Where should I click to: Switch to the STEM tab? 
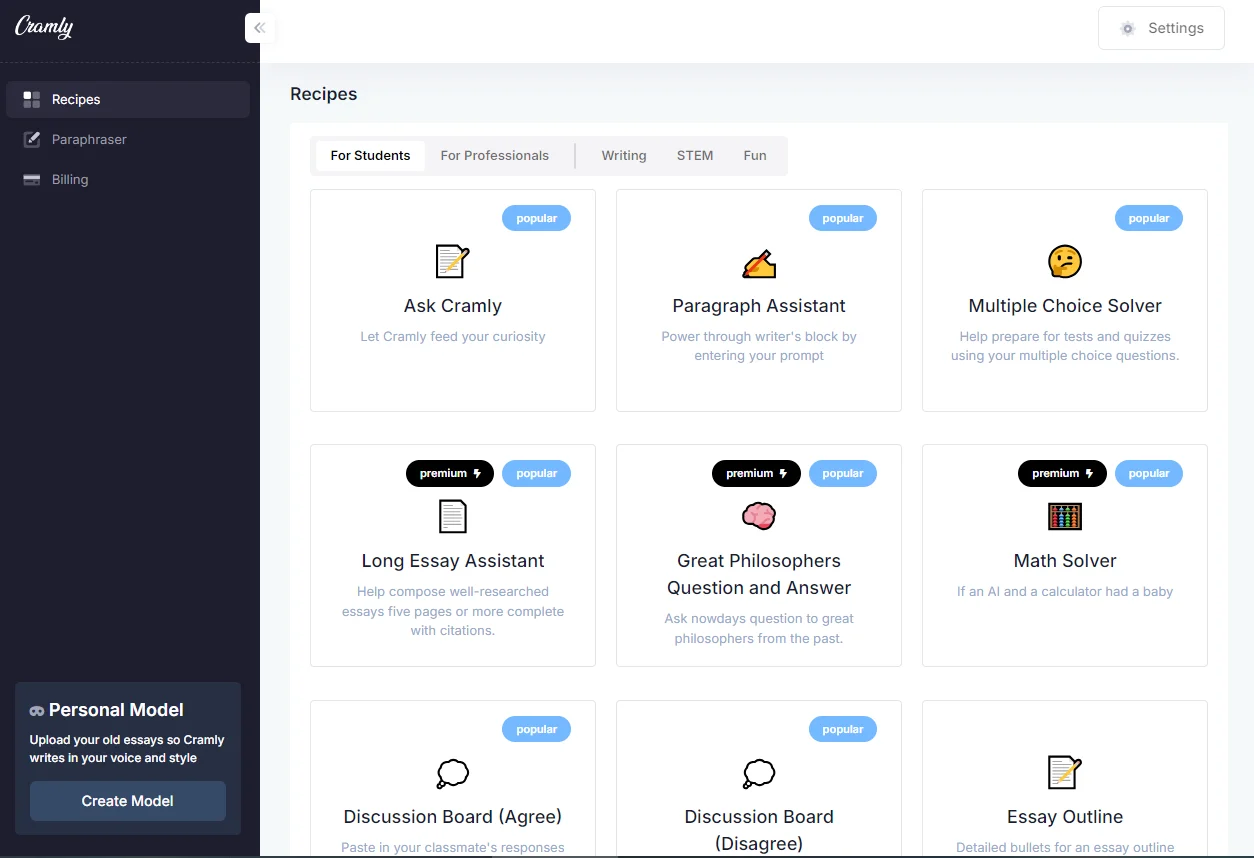tap(695, 155)
